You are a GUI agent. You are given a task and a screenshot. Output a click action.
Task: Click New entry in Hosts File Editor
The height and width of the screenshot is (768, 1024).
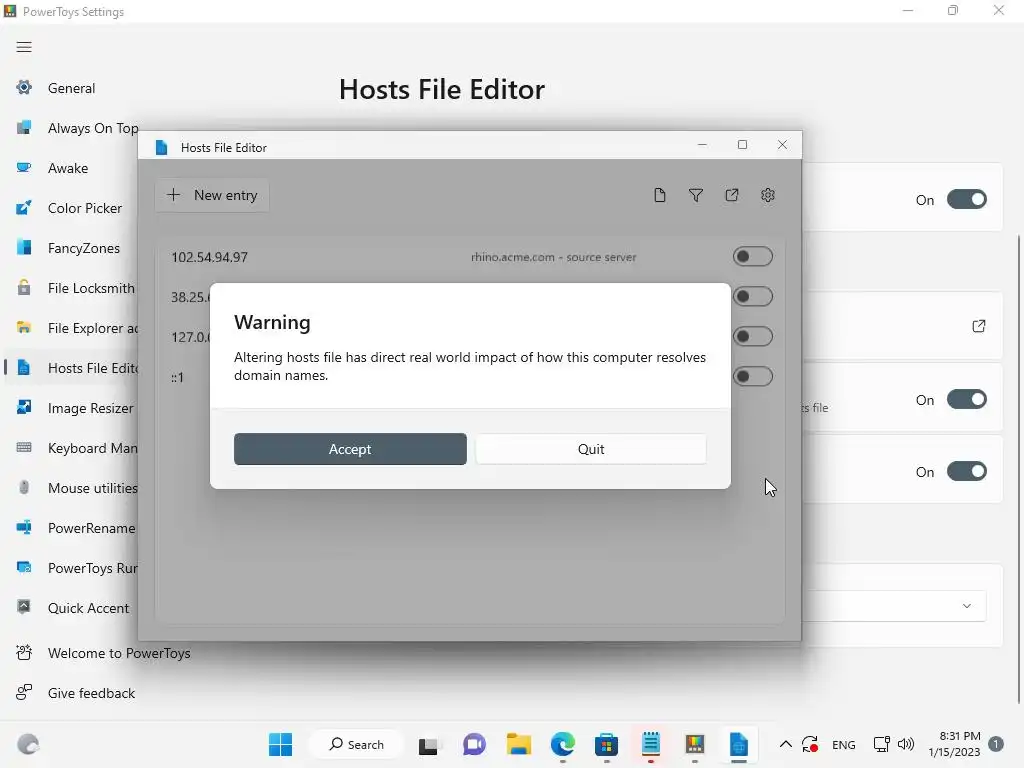(212, 195)
